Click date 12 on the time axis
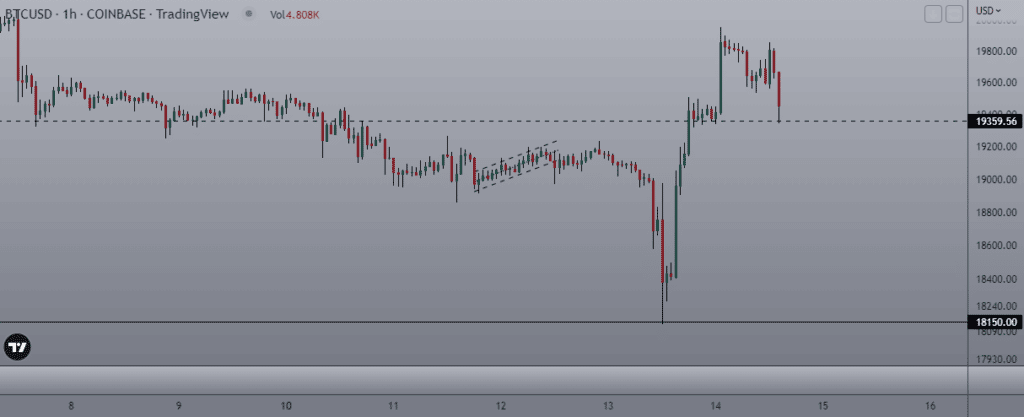The width and height of the screenshot is (1024, 417). [501, 405]
